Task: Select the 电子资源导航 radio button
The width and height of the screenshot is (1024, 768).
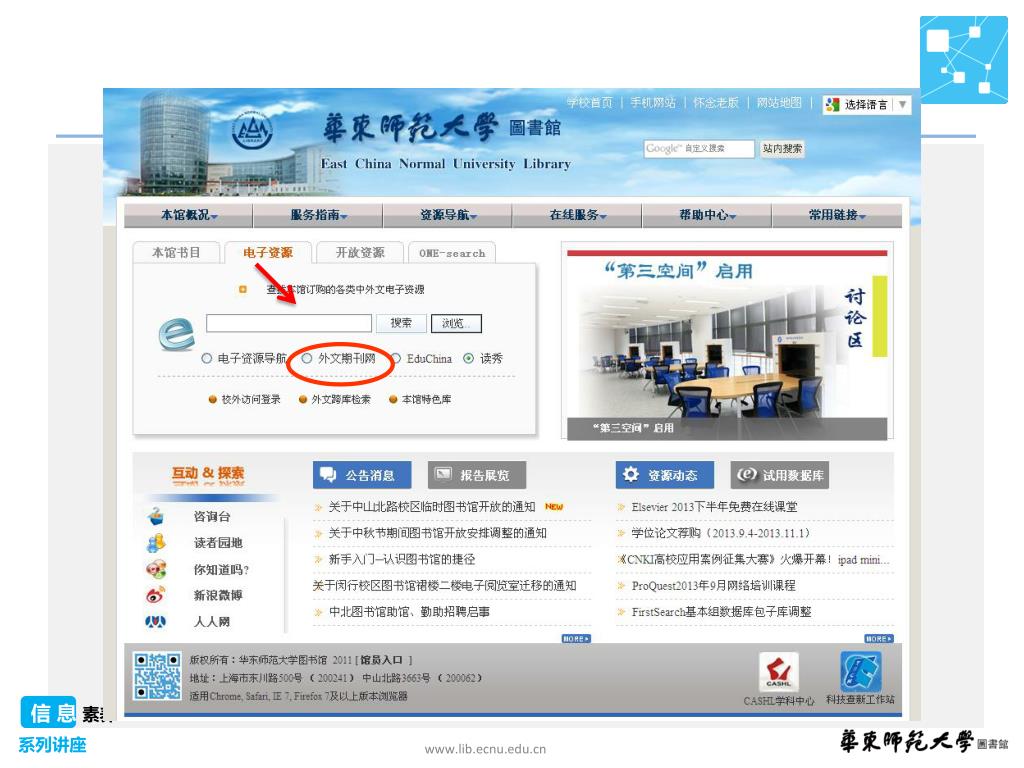Action: 206,359
